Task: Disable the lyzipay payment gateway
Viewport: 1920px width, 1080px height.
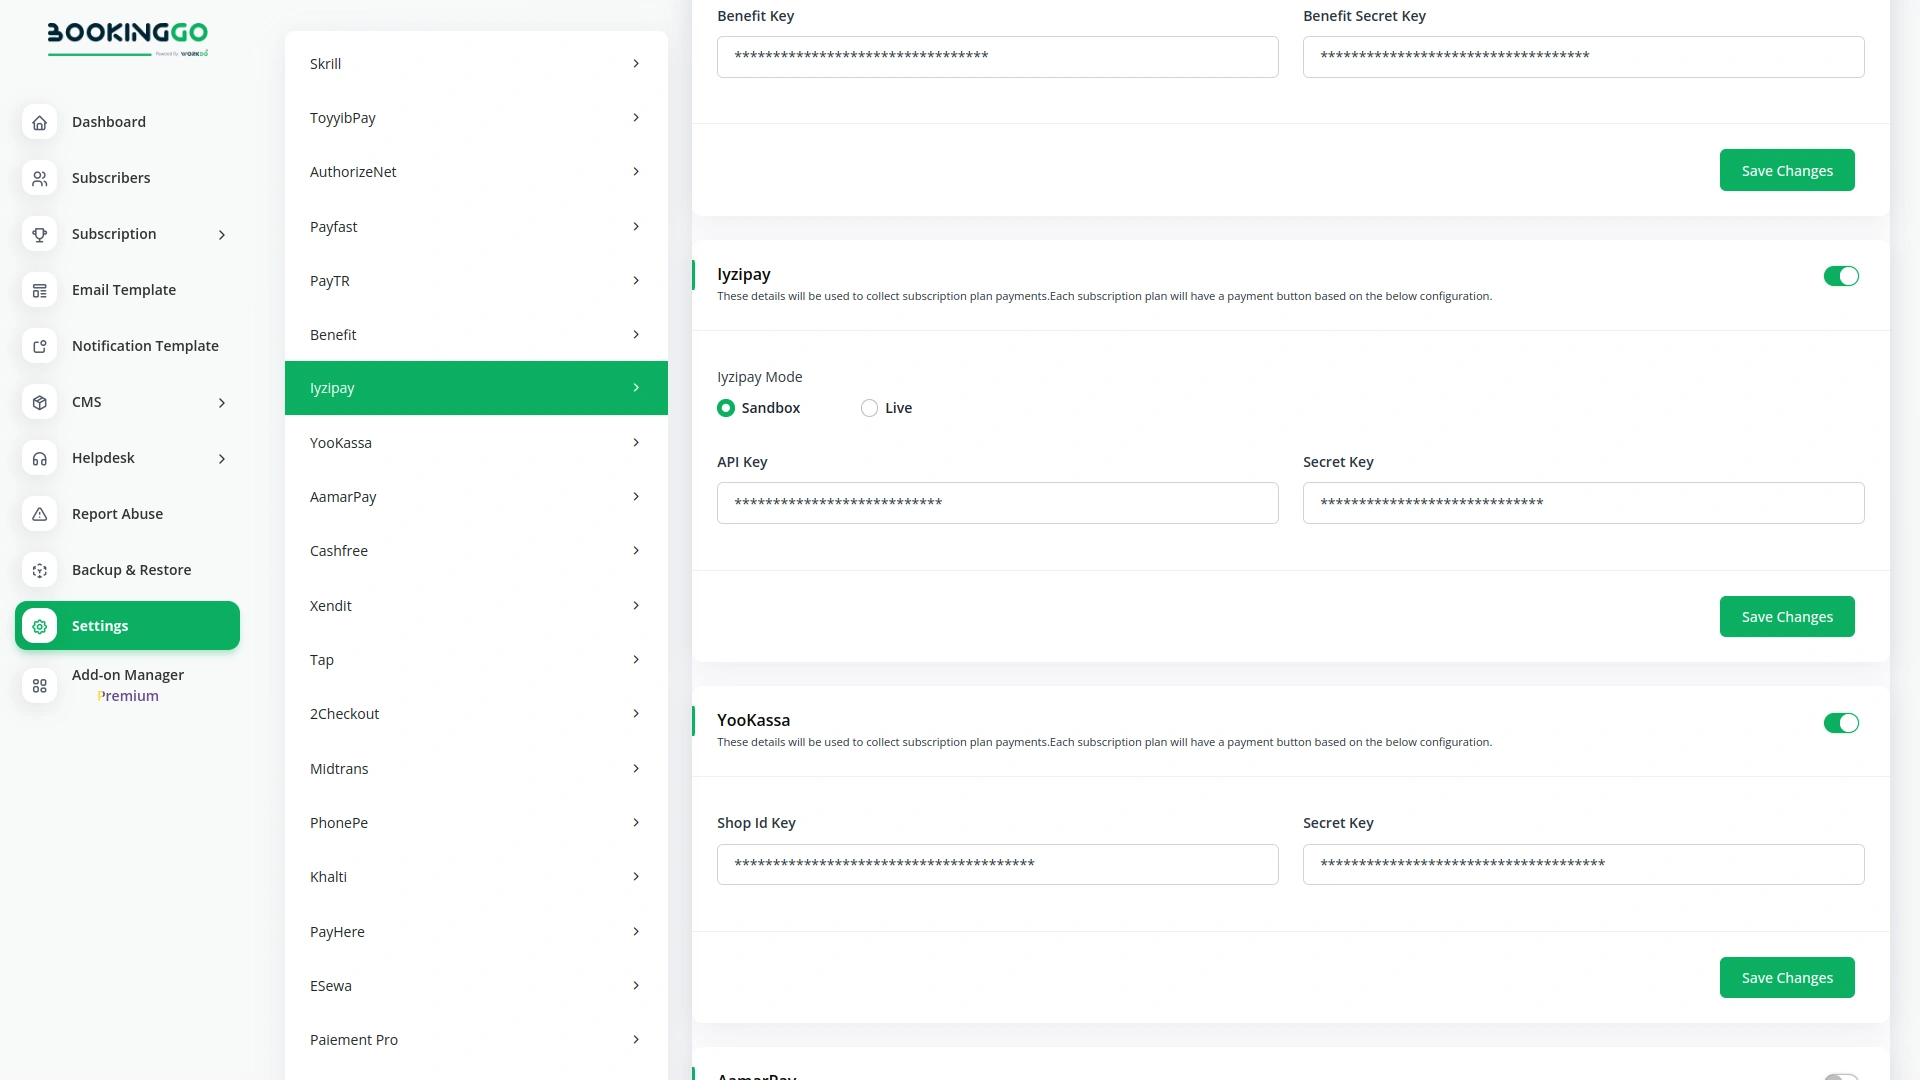Action: [x=1841, y=276]
